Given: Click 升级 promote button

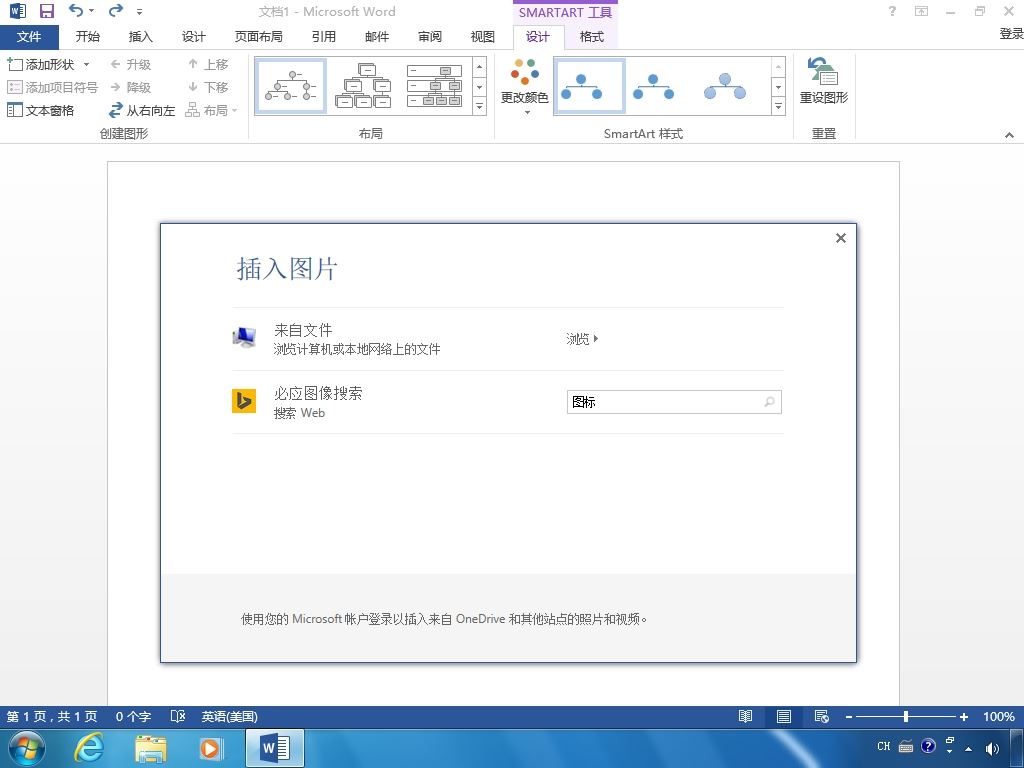Looking at the screenshot, I should (x=131, y=64).
